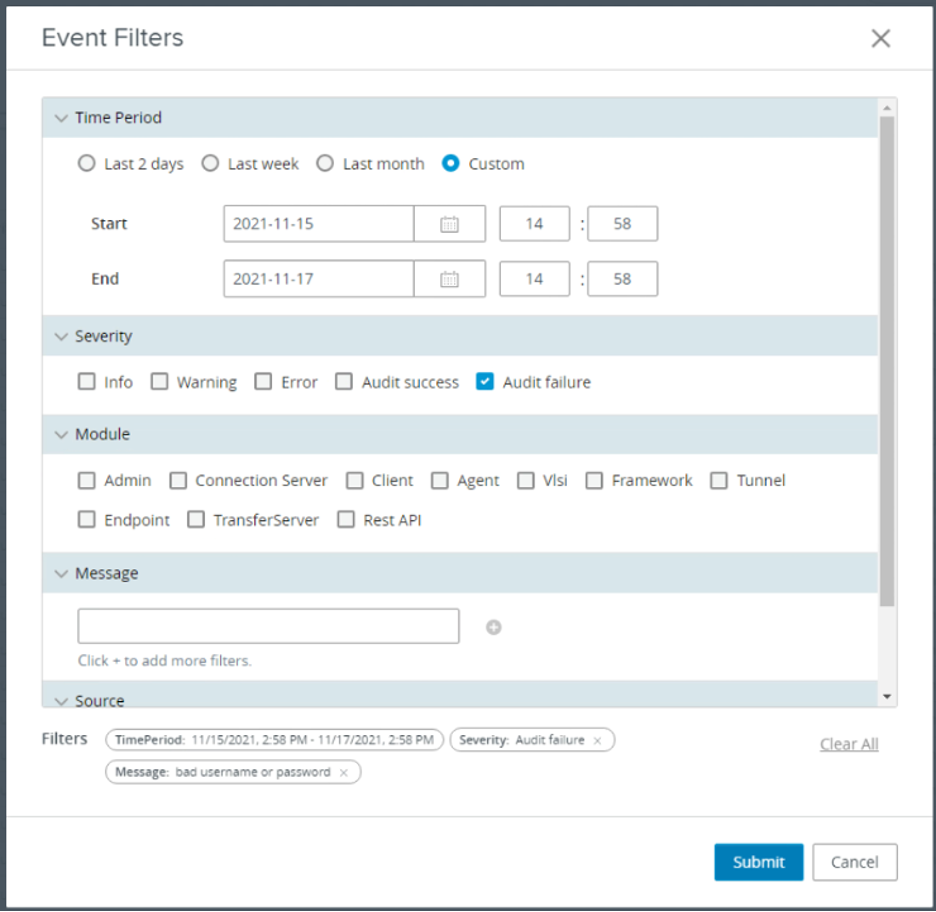Click the Start date input field
This screenshot has height=912, width=936.
point(318,224)
